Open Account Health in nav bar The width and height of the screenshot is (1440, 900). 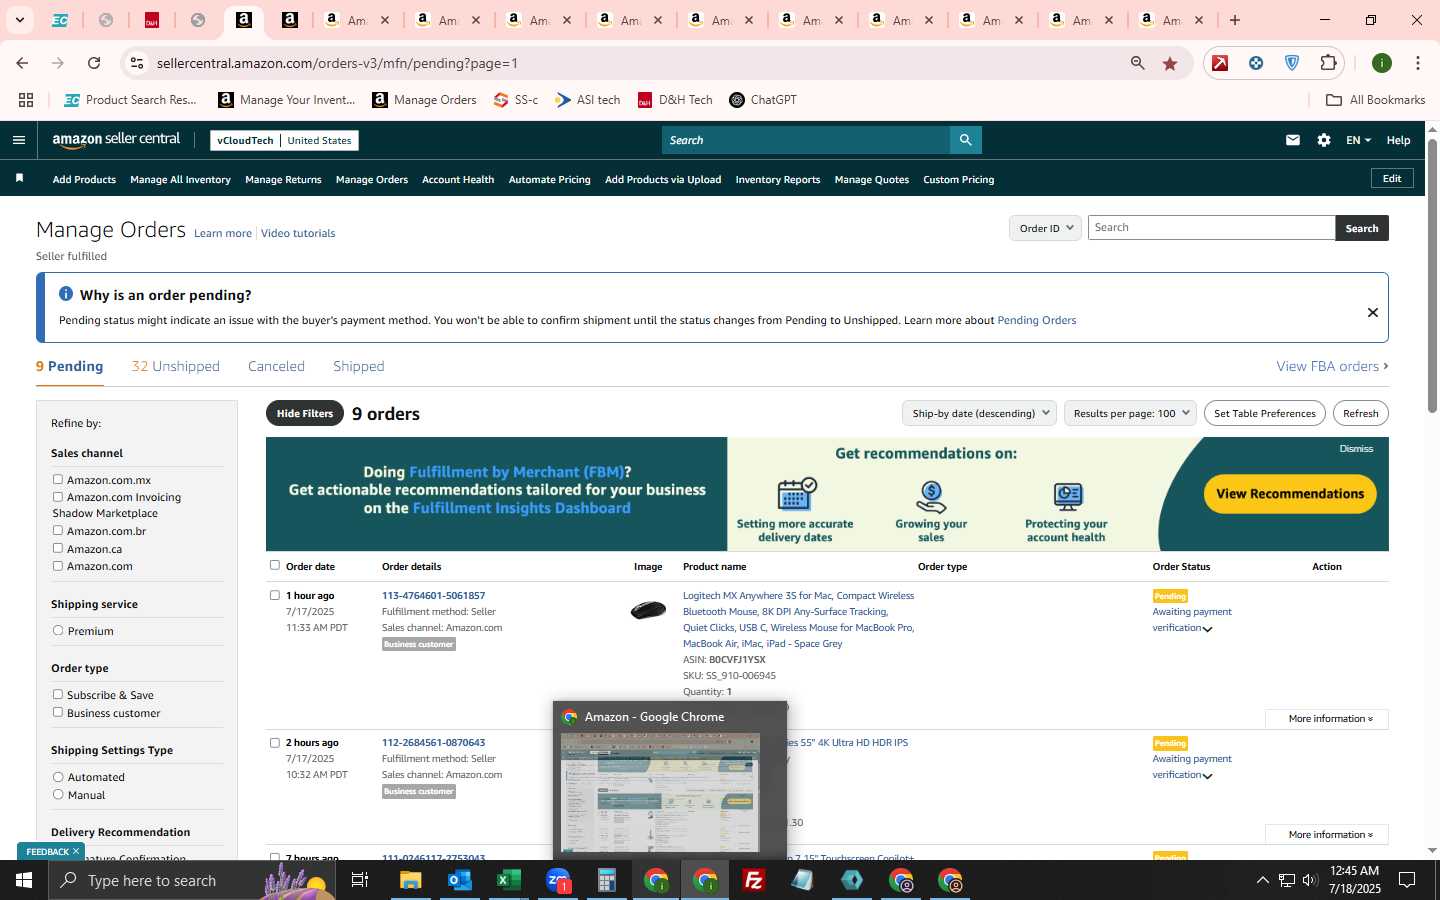(458, 180)
